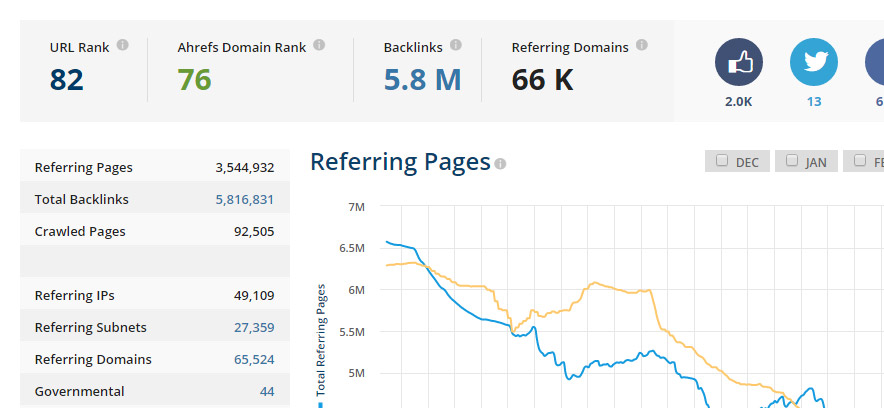Toggle the partially visible FEB checkbox
The width and height of the screenshot is (884, 408).
coord(860,161)
